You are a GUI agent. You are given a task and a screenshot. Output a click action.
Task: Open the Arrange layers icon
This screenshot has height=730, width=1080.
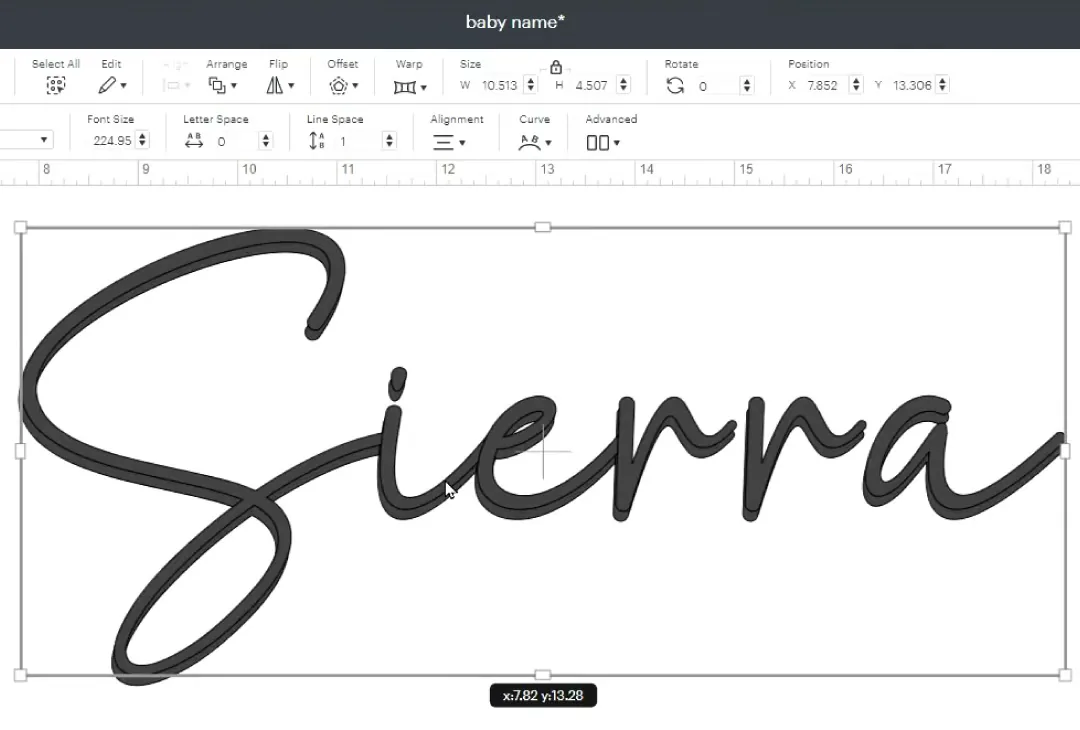(217, 85)
